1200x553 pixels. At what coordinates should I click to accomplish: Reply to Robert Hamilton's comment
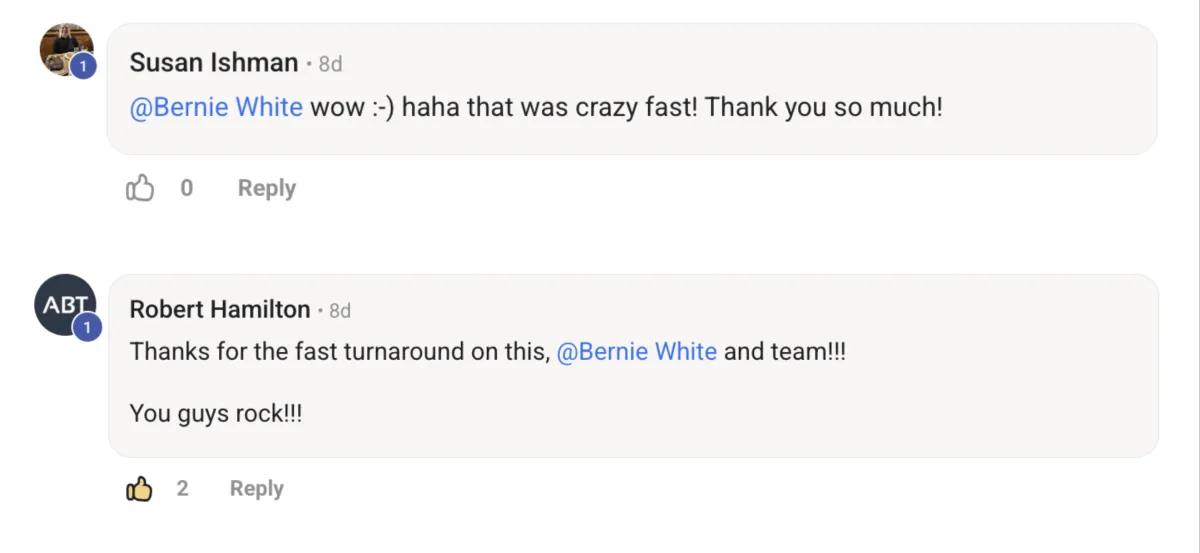point(257,489)
